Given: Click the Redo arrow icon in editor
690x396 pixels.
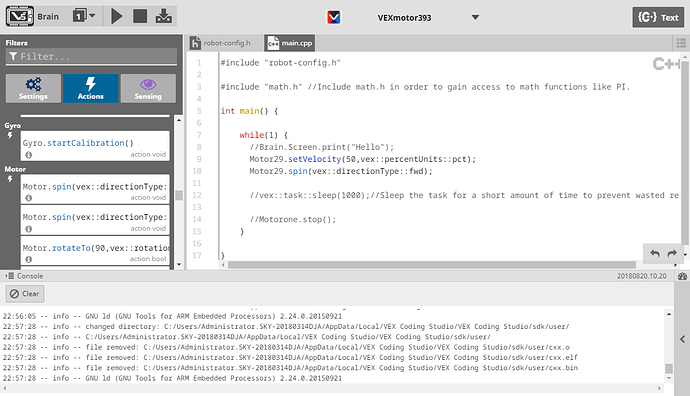Looking at the screenshot, I should pos(672,253).
